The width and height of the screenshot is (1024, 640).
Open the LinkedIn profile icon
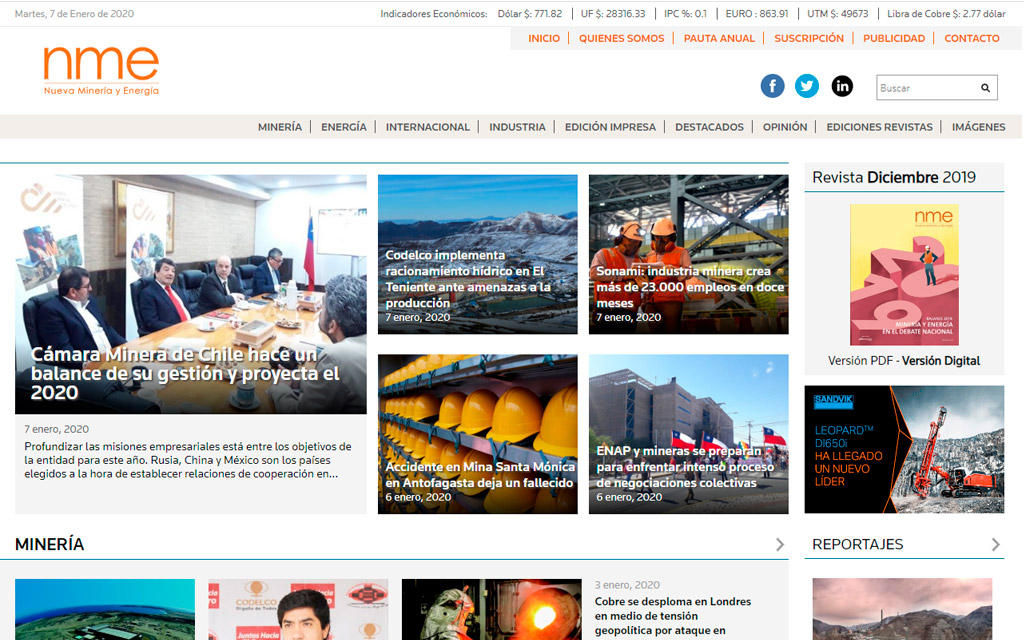tap(842, 86)
